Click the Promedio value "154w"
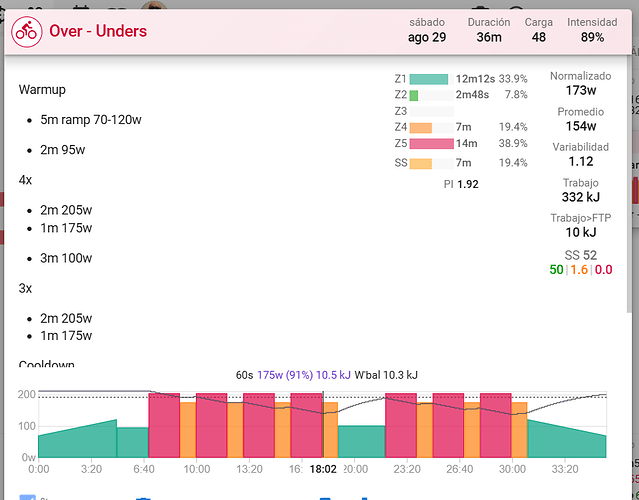The height and width of the screenshot is (500, 639). 581,126
